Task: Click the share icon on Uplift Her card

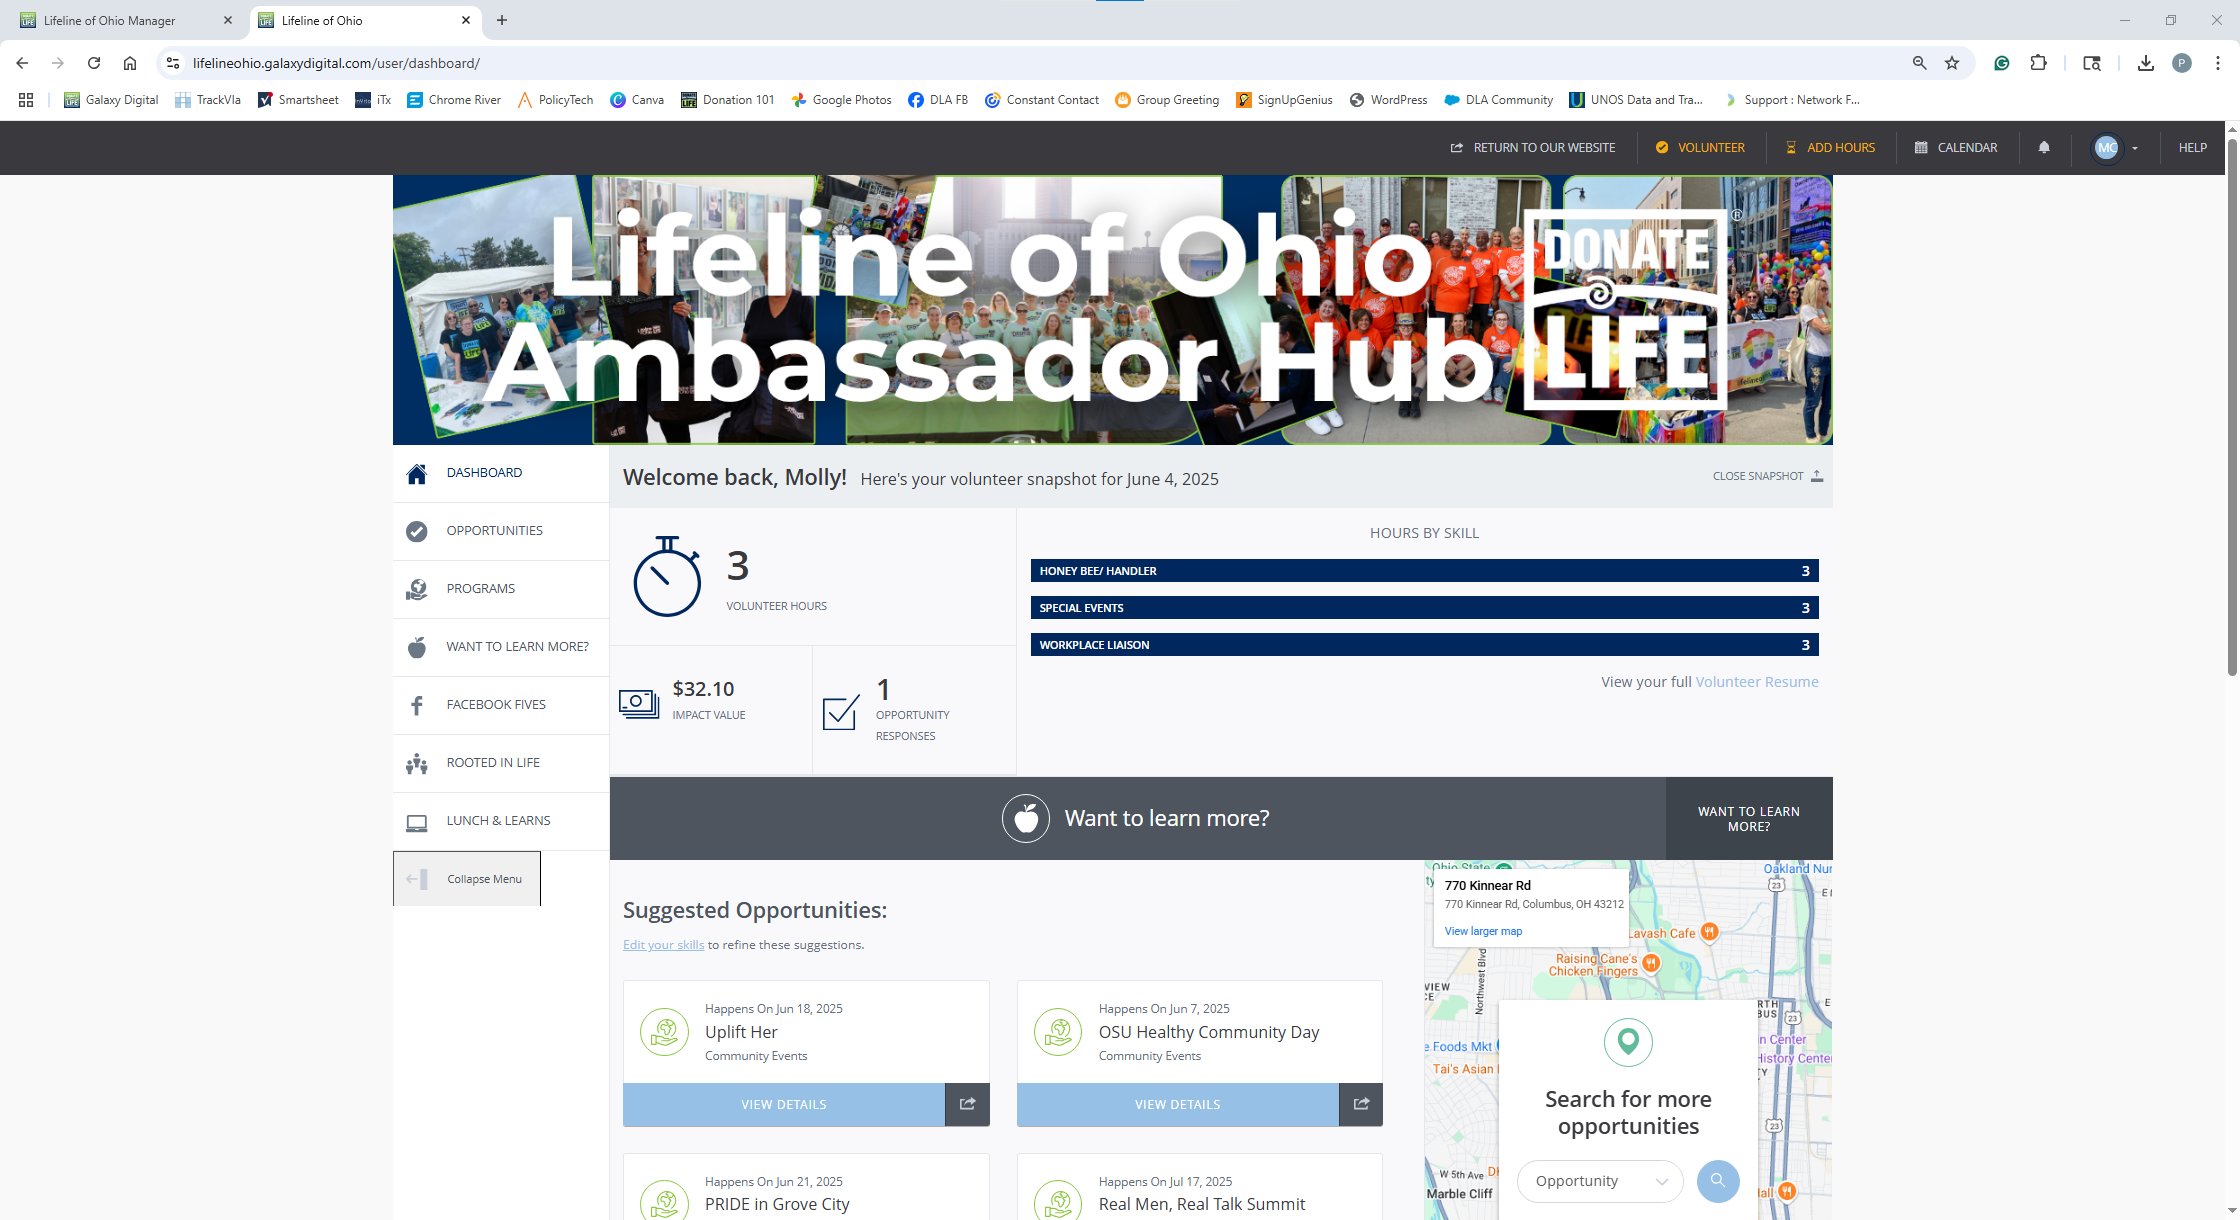Action: pos(967,1104)
